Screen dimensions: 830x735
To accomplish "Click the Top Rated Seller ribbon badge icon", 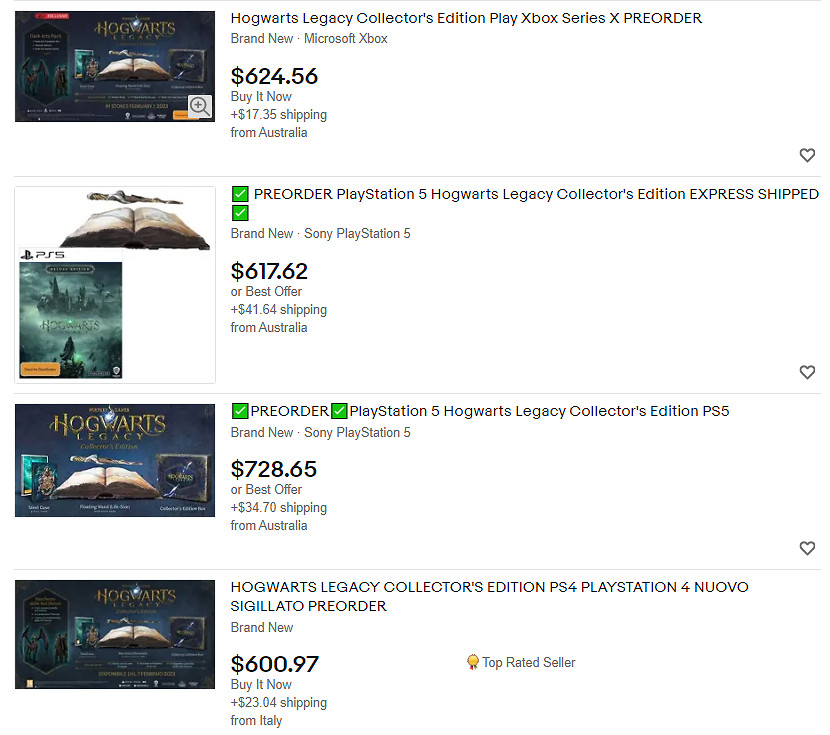I will point(473,662).
